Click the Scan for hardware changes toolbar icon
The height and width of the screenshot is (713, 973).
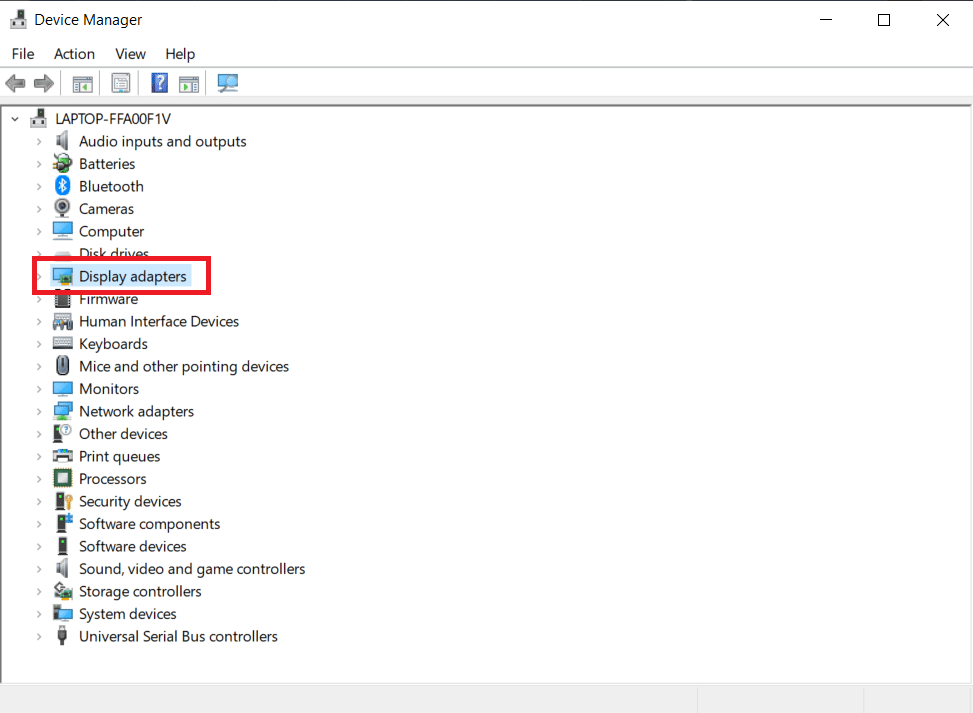(x=228, y=83)
